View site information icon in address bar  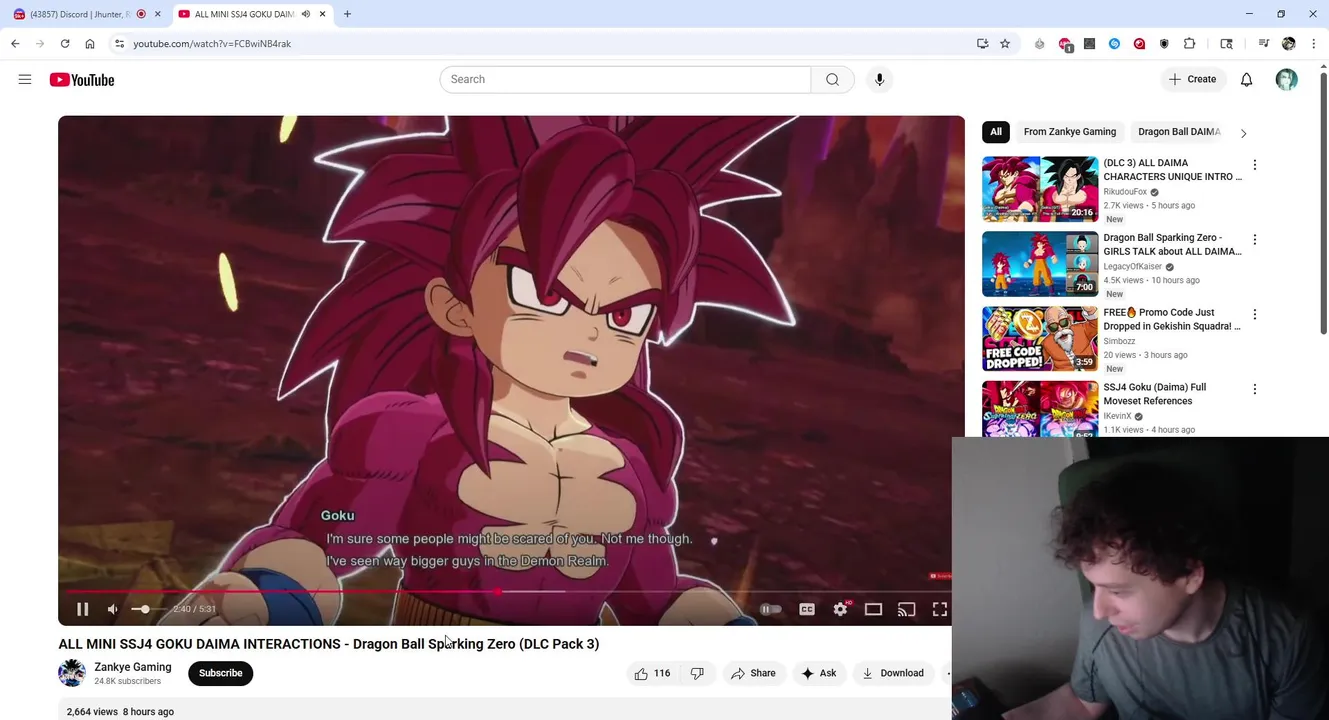coord(119,44)
